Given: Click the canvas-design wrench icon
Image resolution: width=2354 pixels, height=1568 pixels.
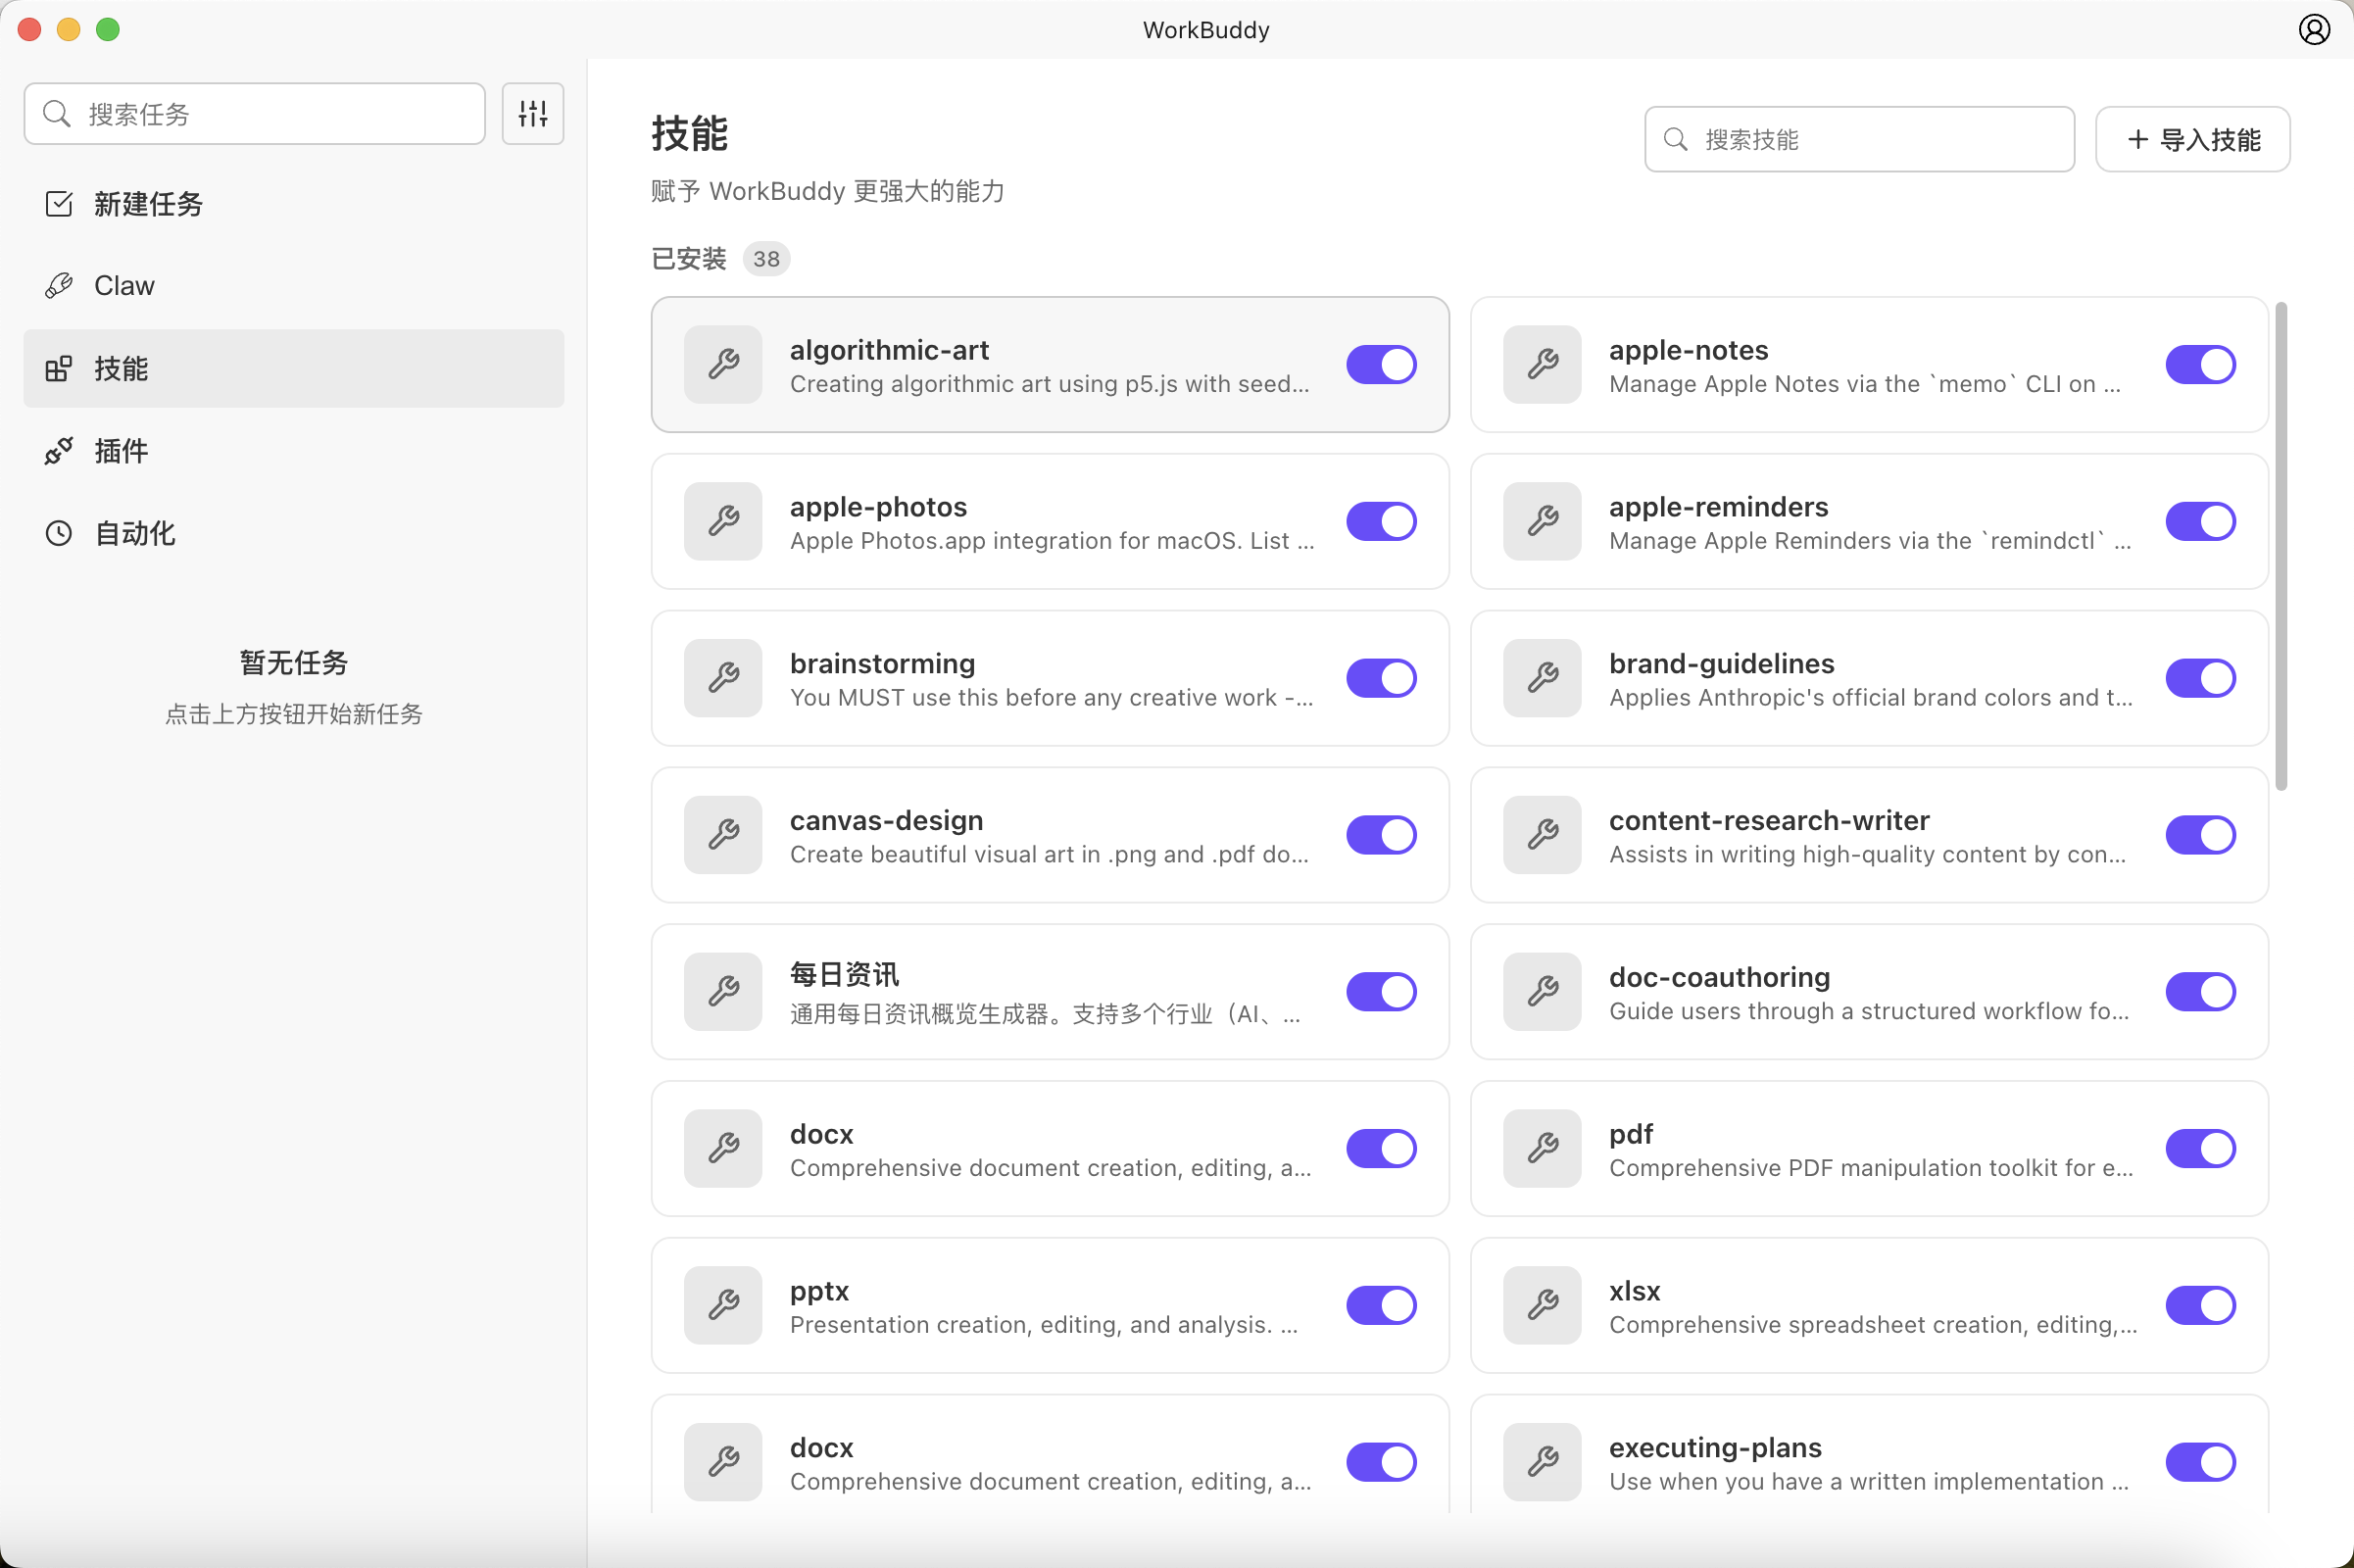Looking at the screenshot, I should 723,835.
